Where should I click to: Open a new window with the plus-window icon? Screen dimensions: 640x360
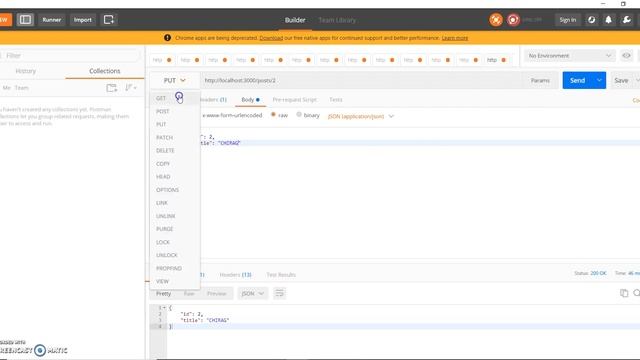(109, 20)
